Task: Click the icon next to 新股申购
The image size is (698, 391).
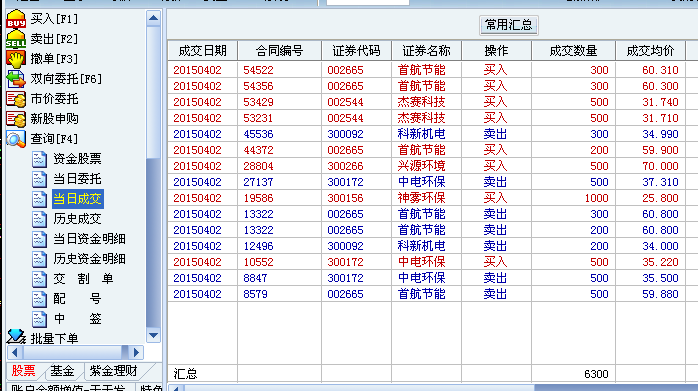Action: click(x=16, y=119)
